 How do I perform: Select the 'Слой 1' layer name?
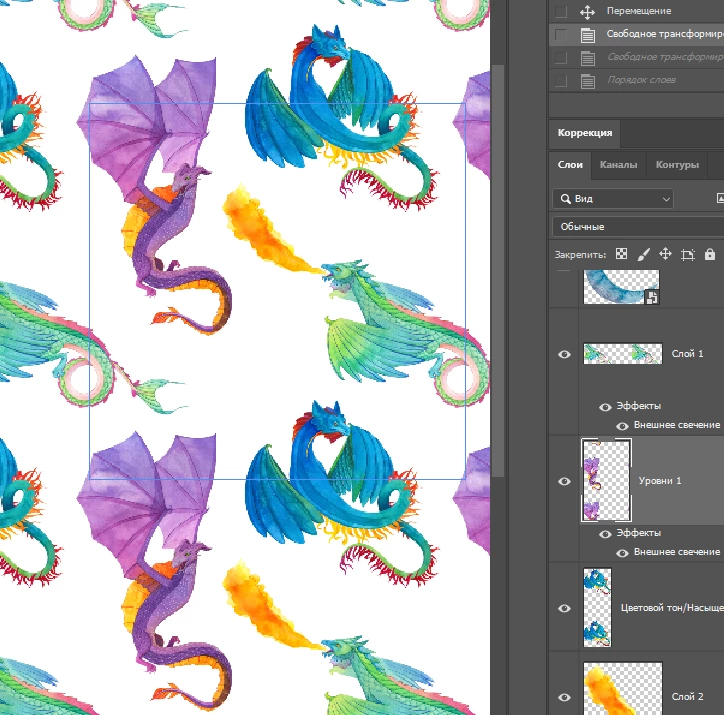pyautogui.click(x=687, y=354)
